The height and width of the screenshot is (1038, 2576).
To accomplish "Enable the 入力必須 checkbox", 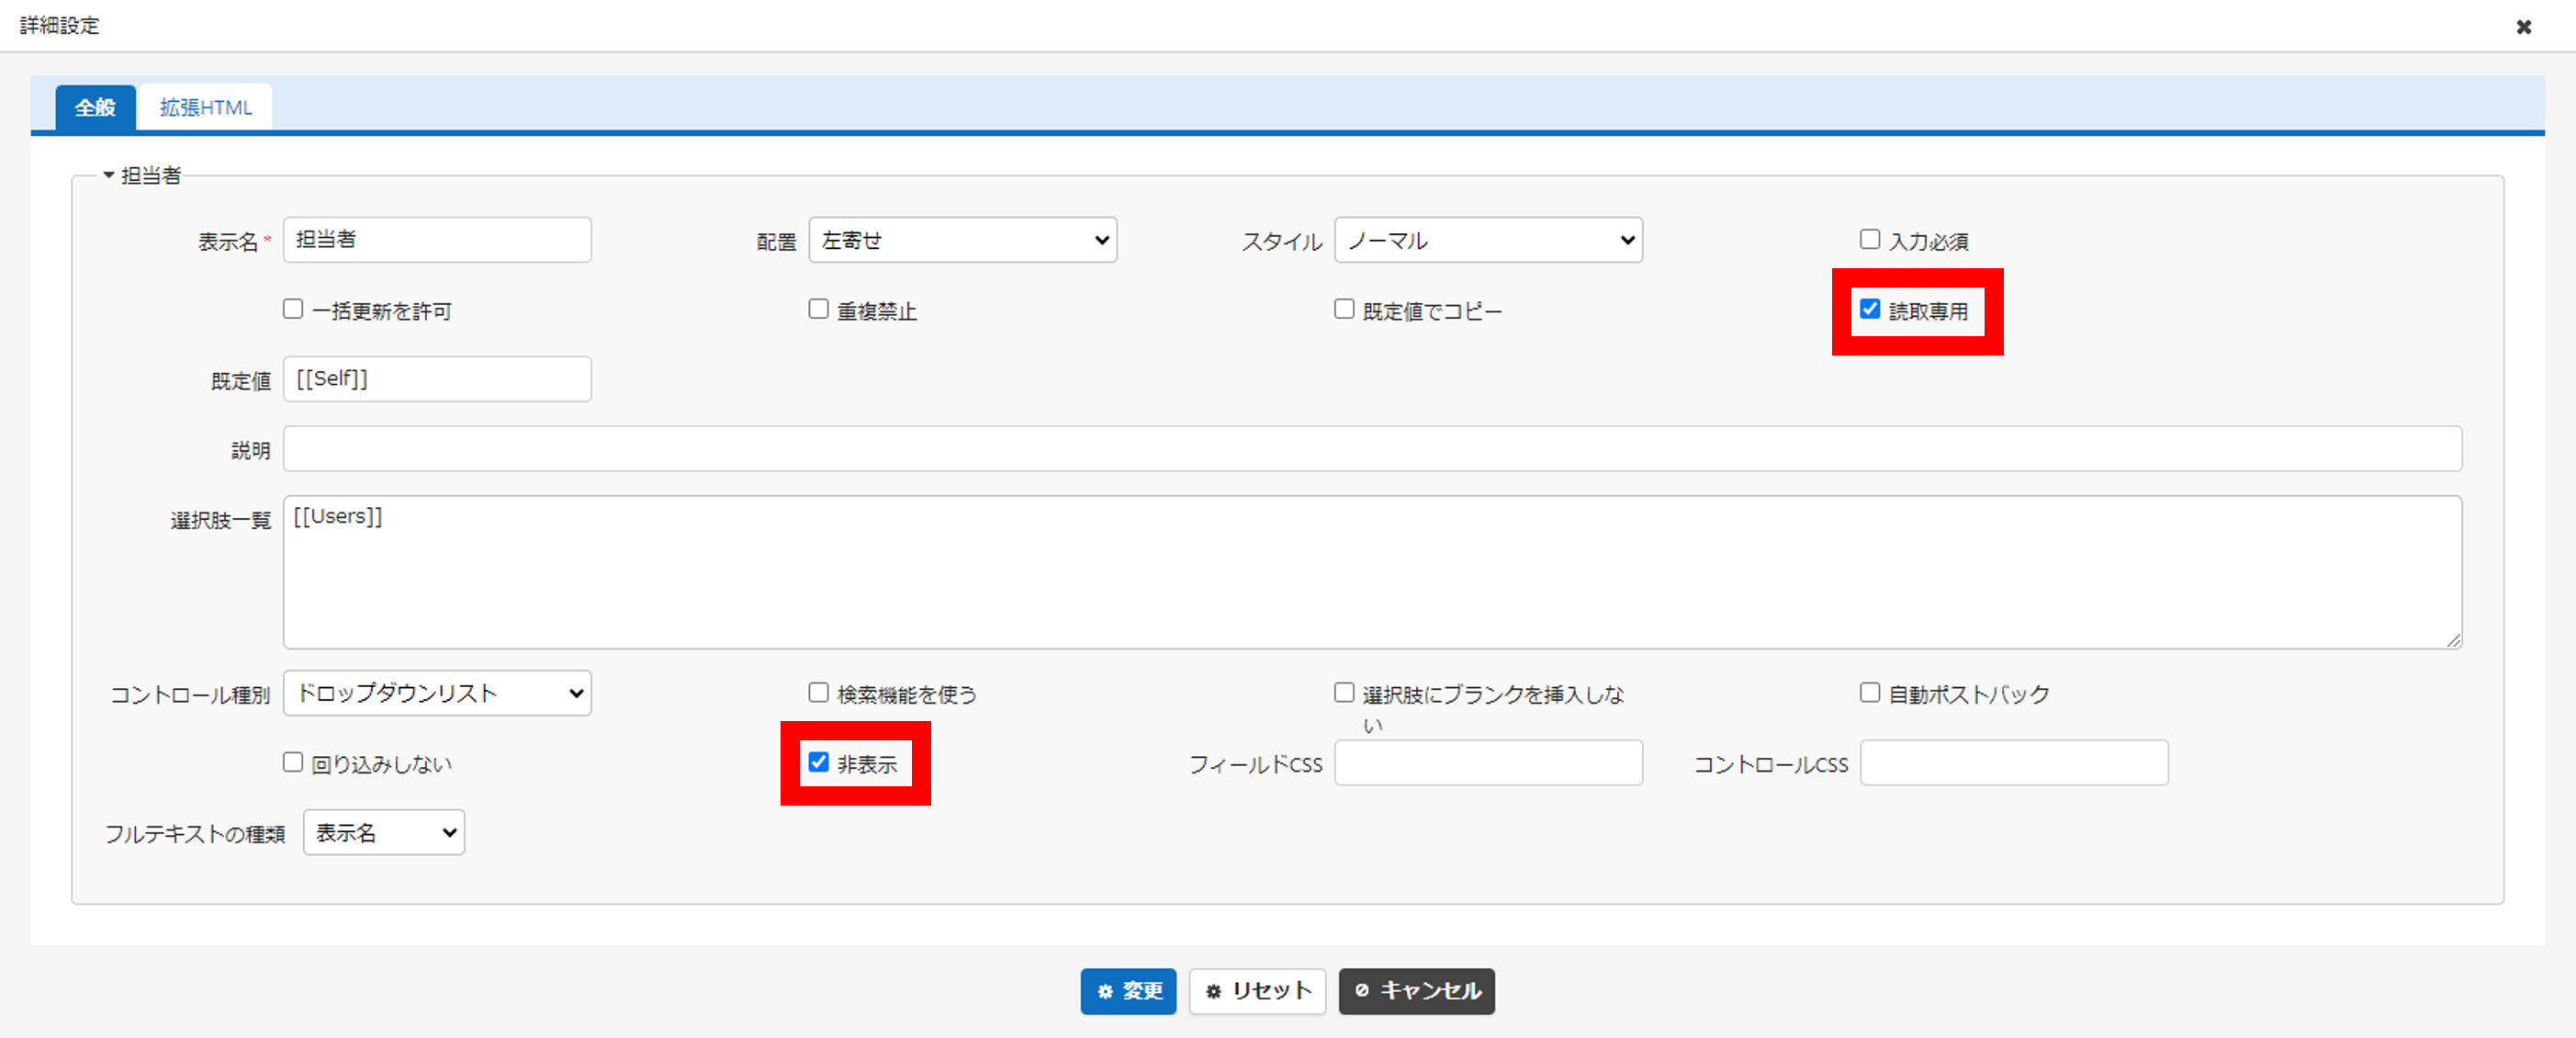I will [1869, 239].
